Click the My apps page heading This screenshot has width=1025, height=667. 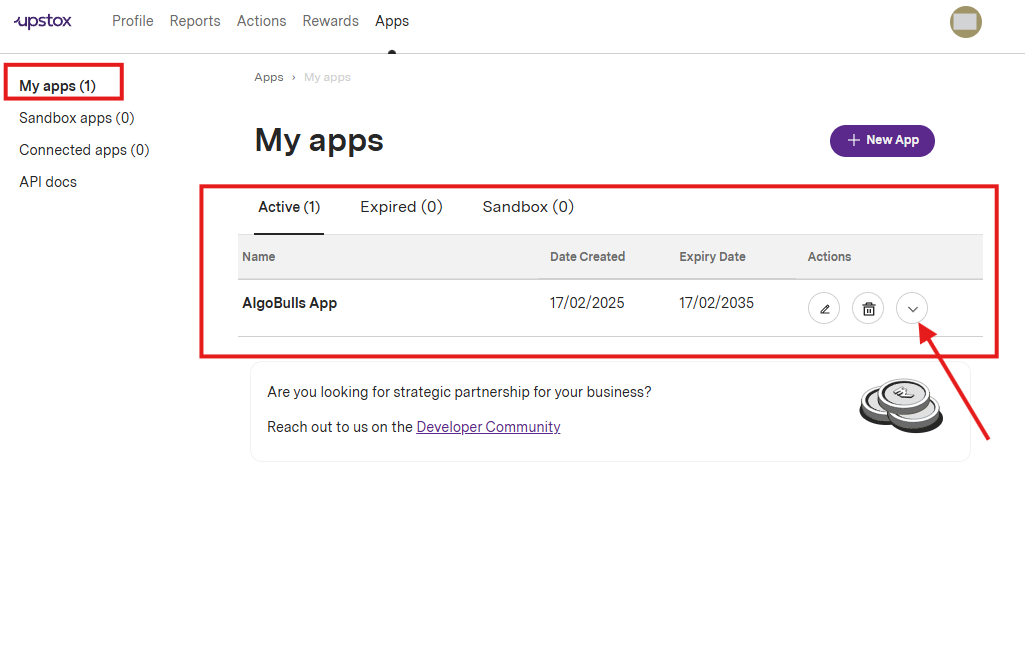[319, 141]
